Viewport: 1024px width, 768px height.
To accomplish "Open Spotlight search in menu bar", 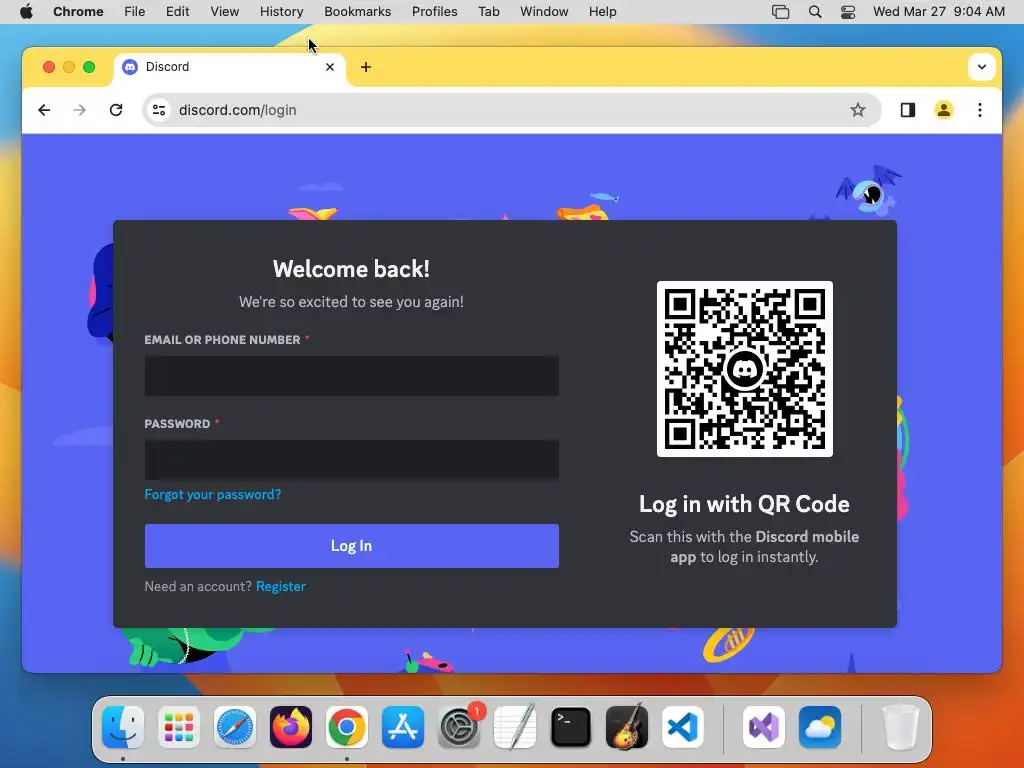I will (x=815, y=12).
